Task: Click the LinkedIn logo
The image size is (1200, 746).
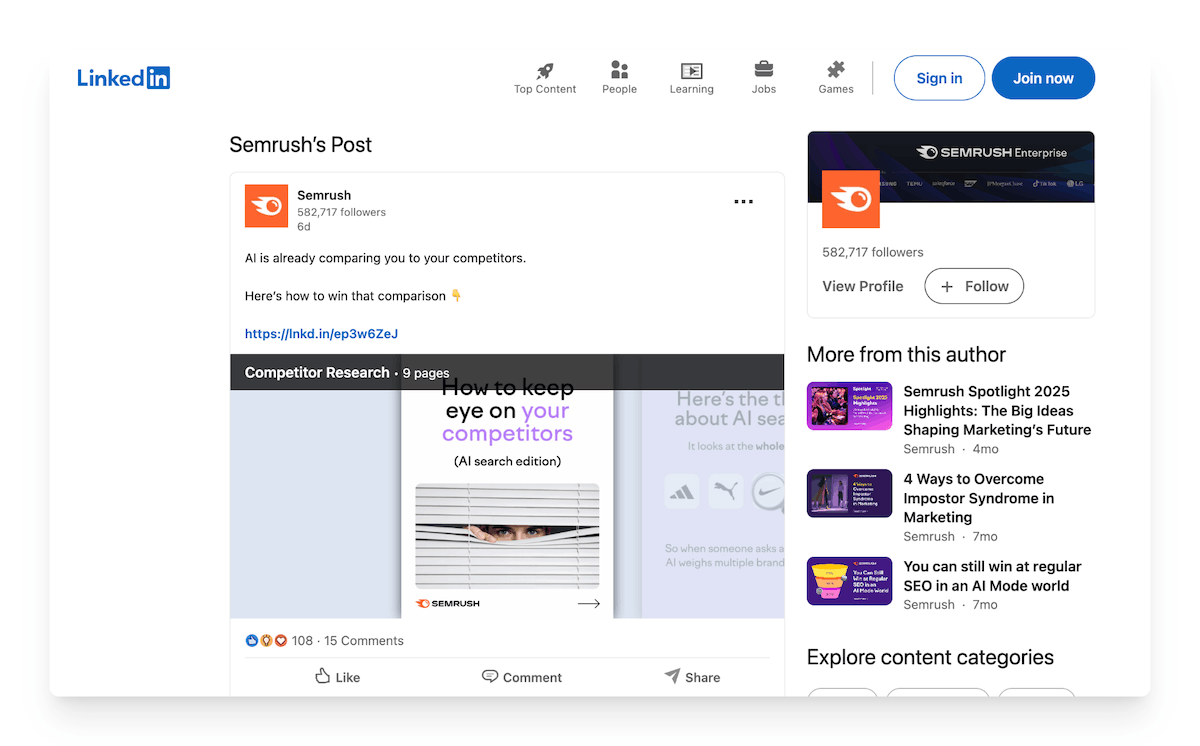Action: pos(123,77)
